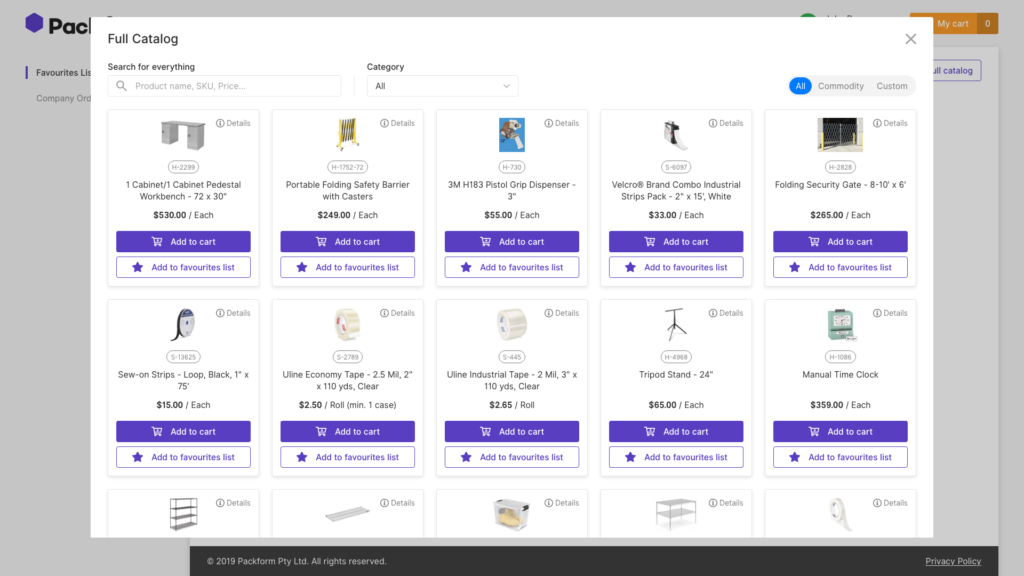1024x576 pixels.
Task: Add Folding Security Gate to cart
Action: coord(840,242)
